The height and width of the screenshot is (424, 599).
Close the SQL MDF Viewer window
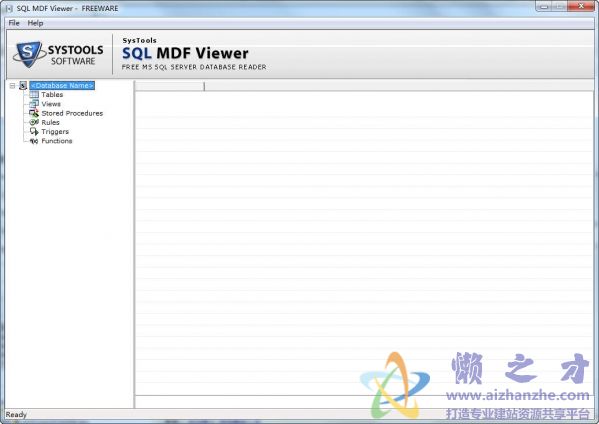[x=581, y=6]
